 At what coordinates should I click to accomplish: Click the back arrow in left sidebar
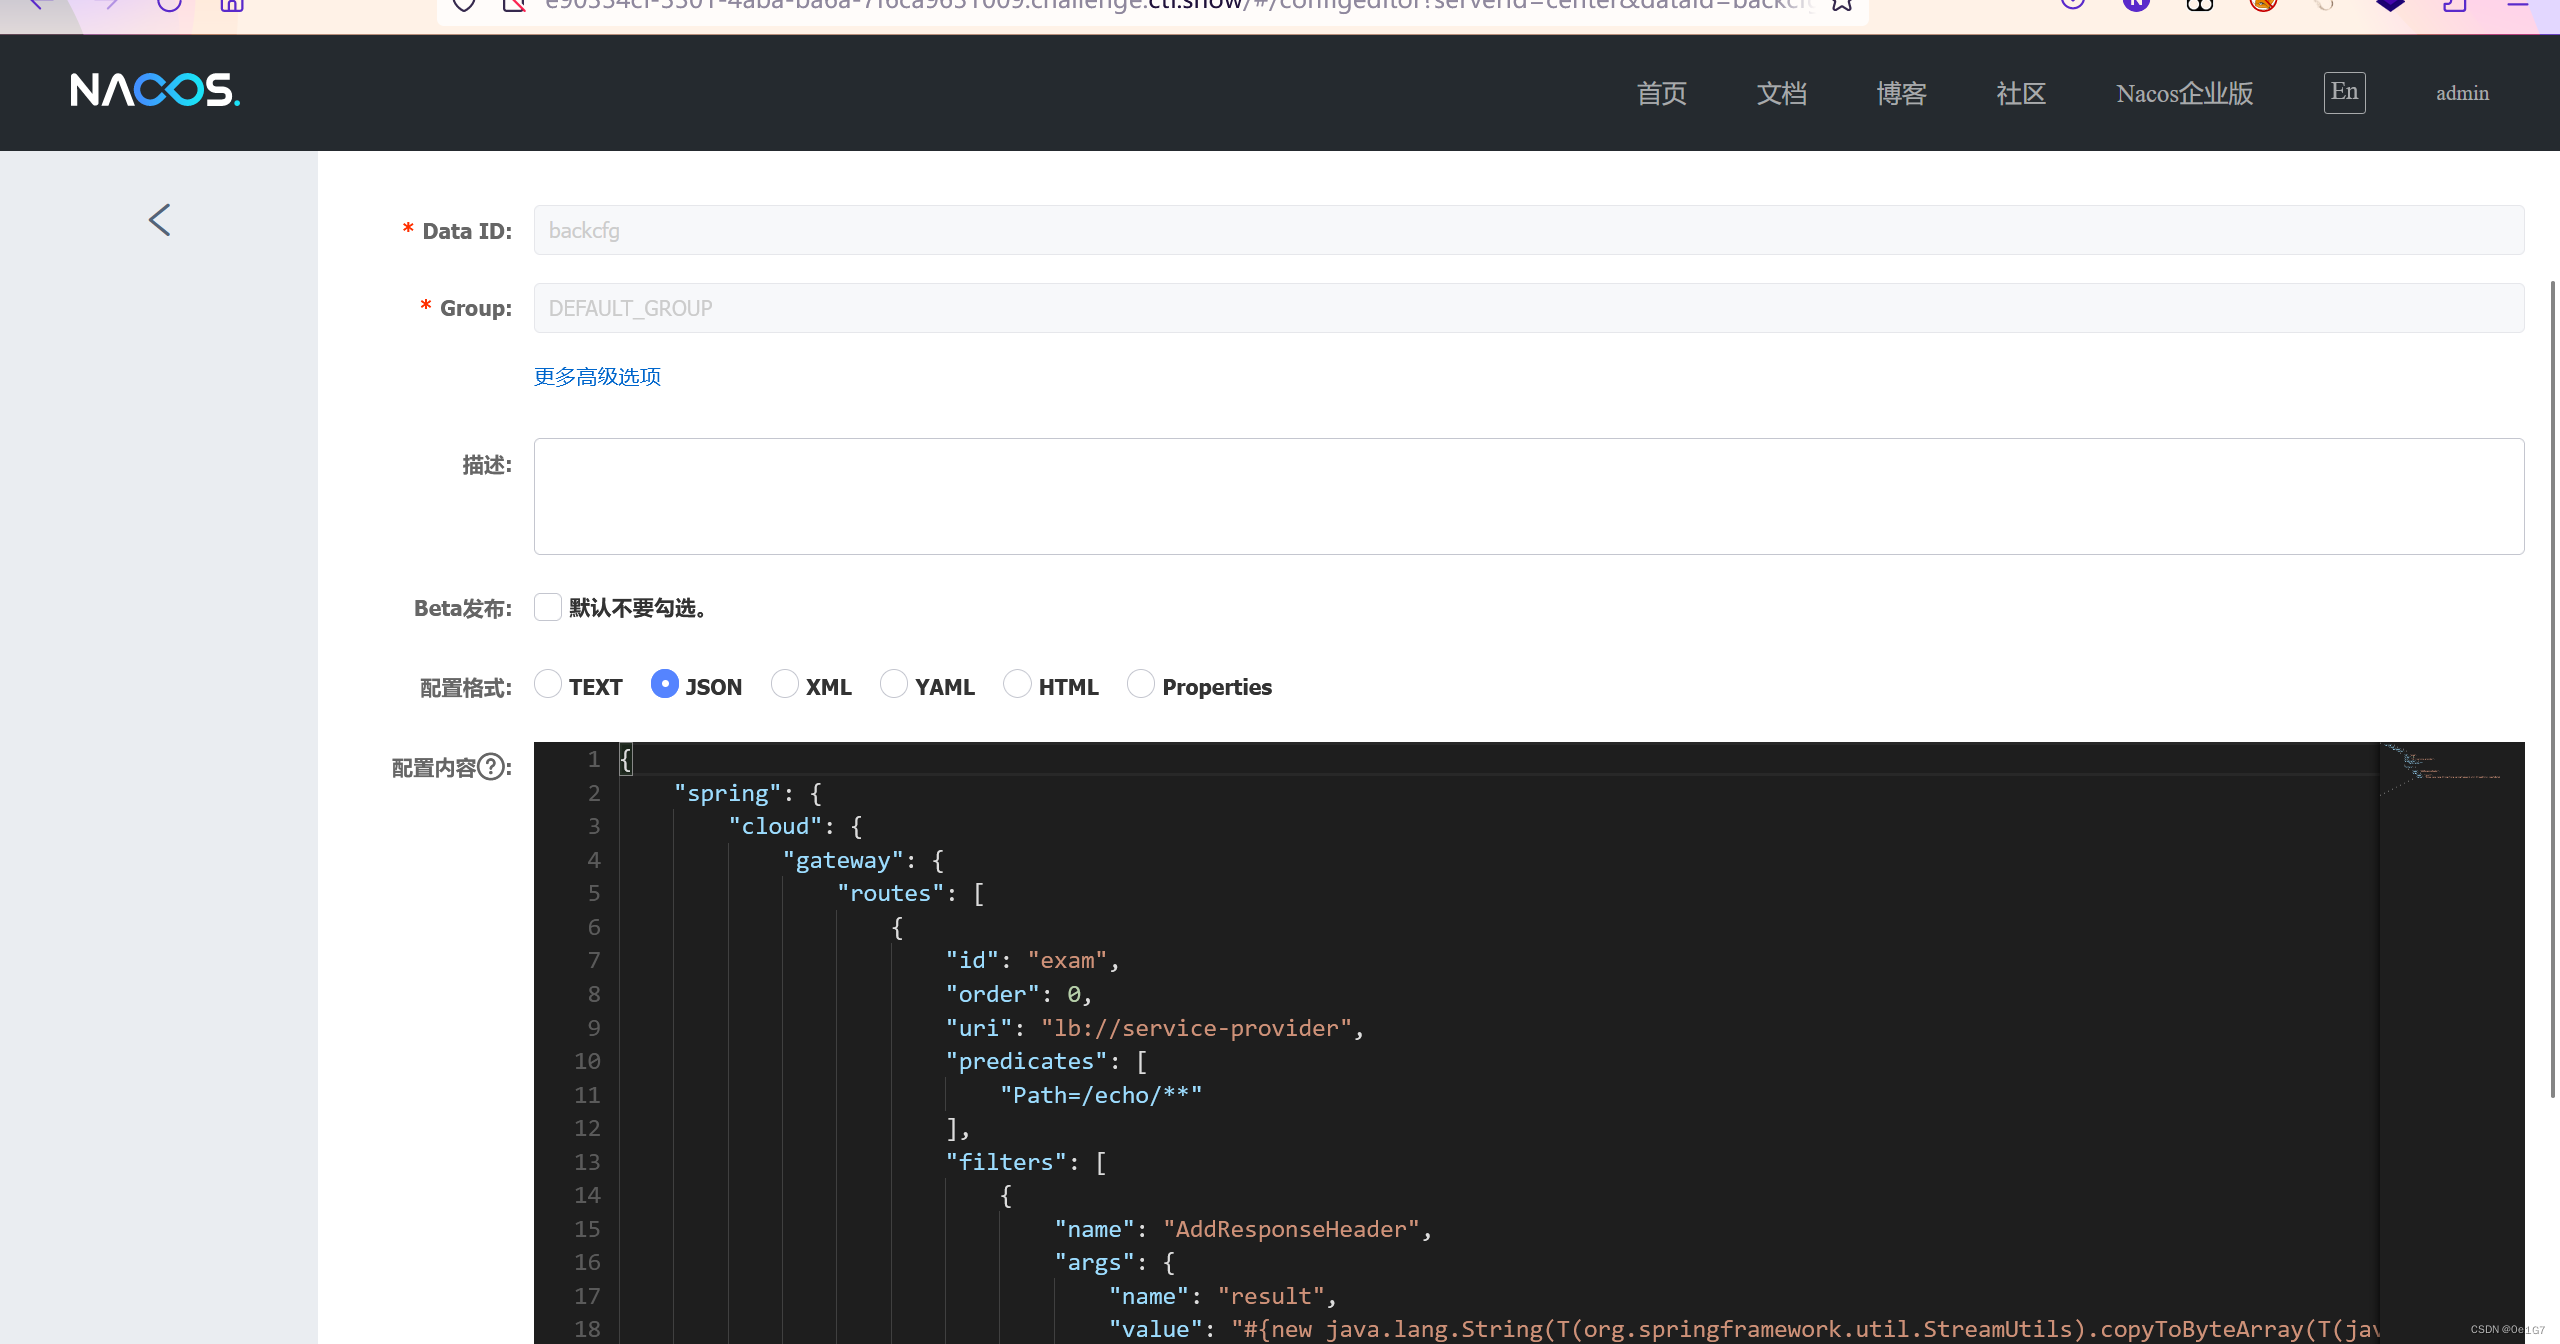160,220
